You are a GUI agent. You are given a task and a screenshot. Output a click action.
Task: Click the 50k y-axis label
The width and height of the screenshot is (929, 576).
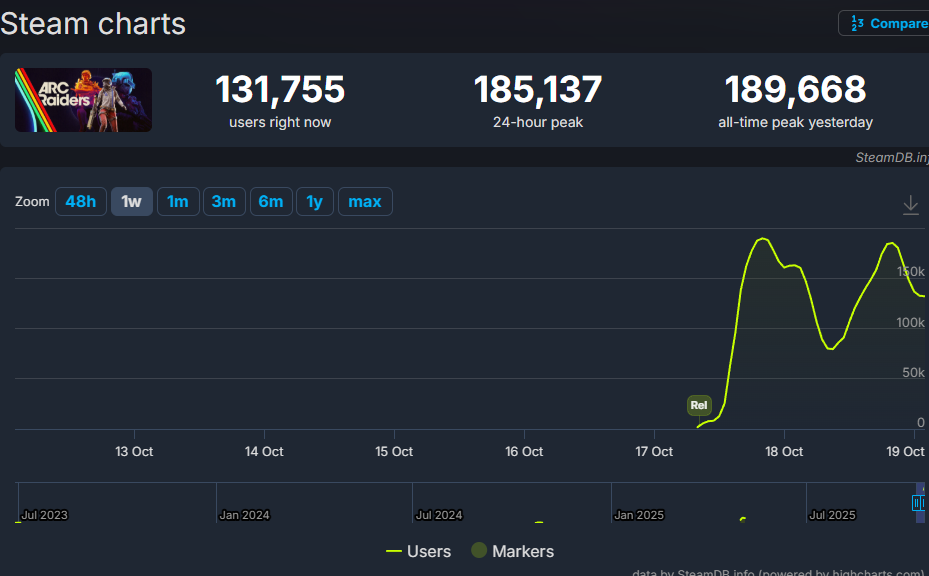pyautogui.click(x=913, y=372)
